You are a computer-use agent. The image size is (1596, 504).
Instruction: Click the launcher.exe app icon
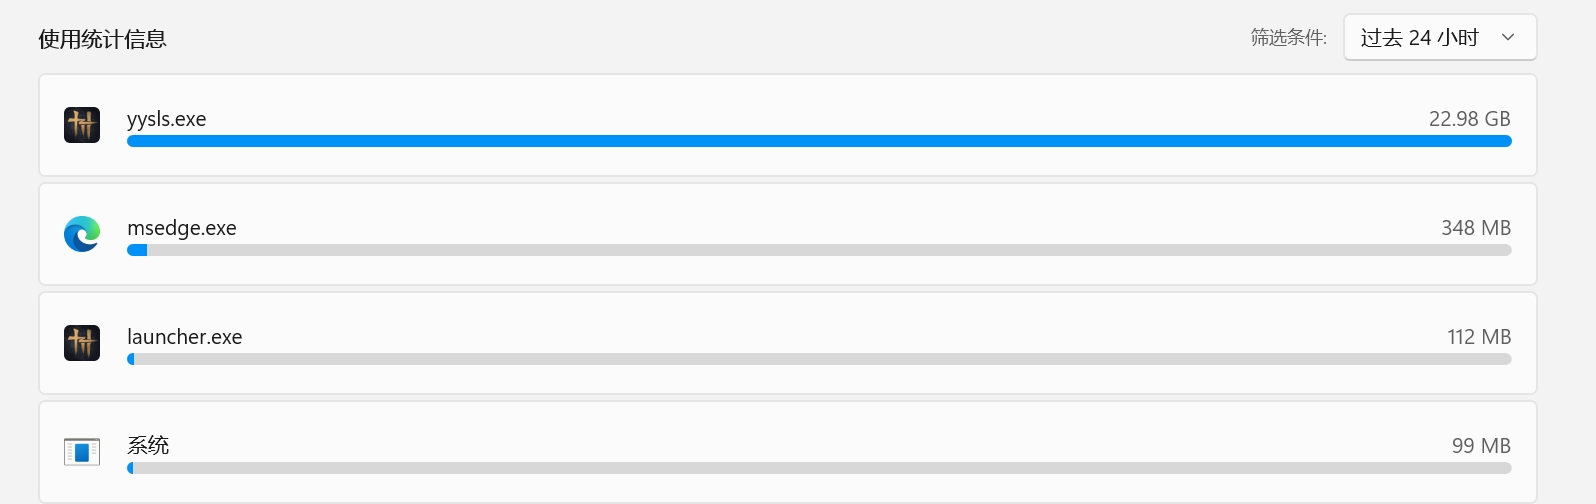coord(82,343)
